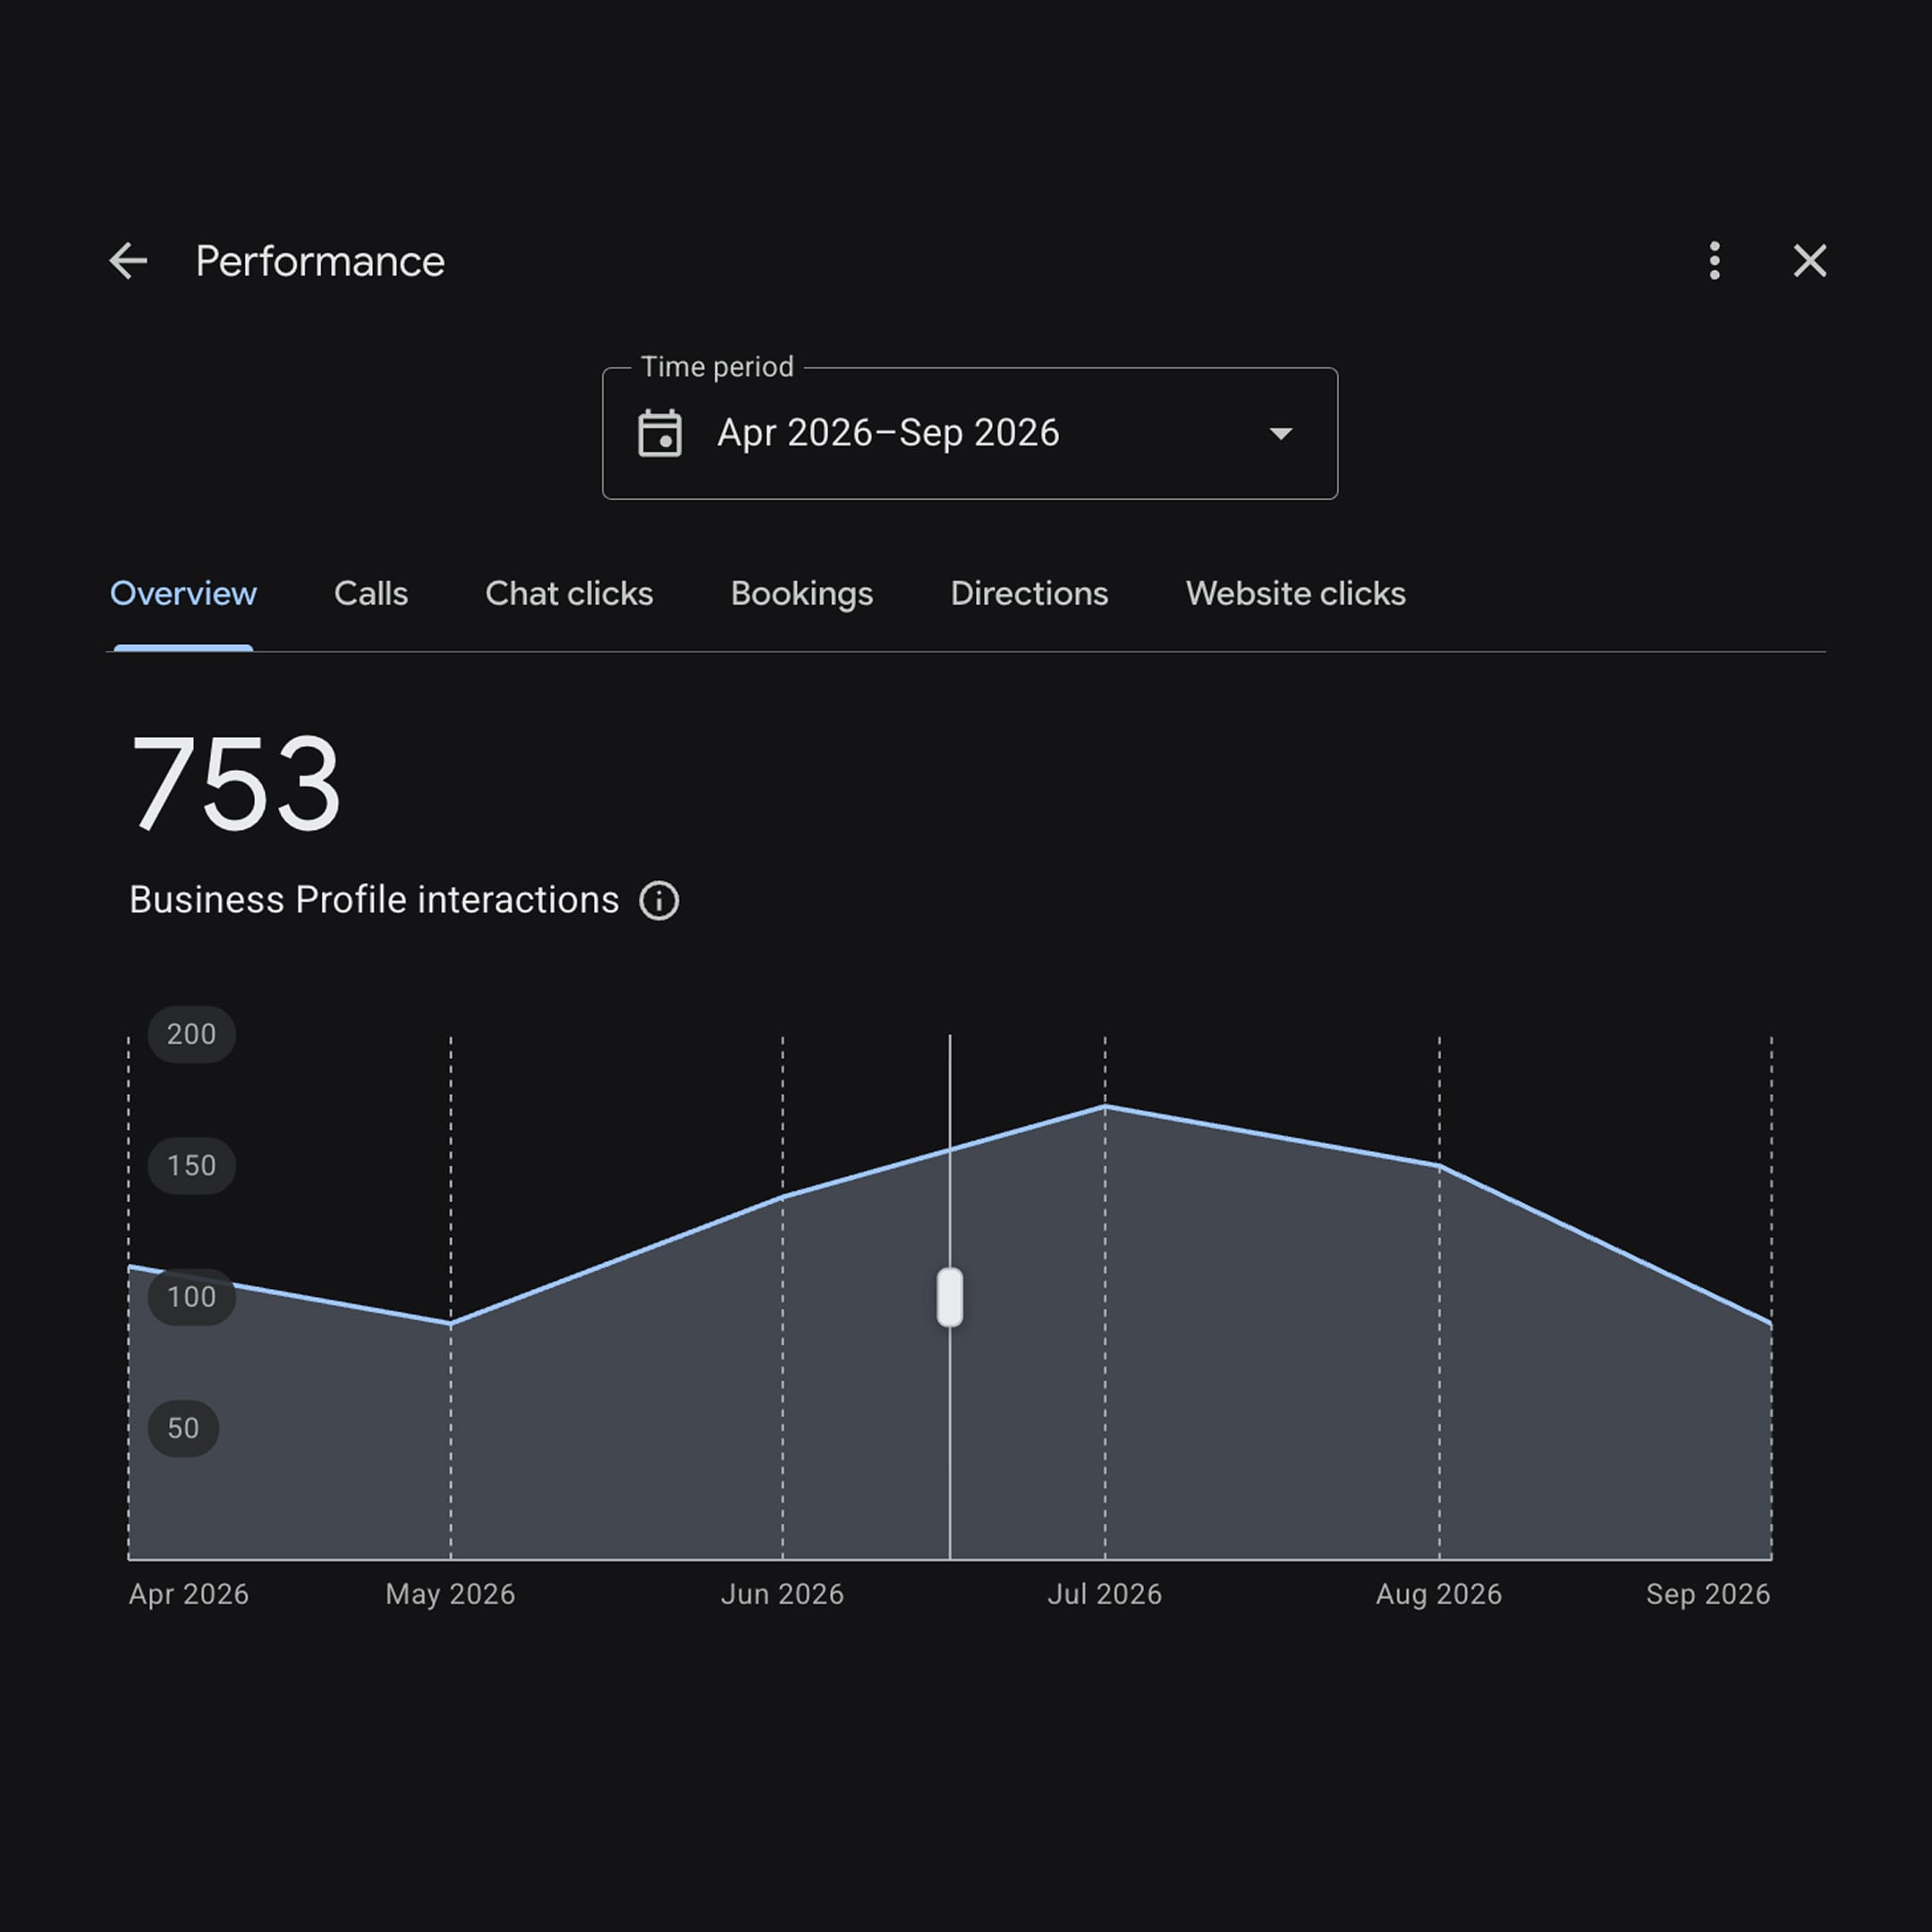Click the Jul 2026 axis label
Screen dimensions: 1932x1932
(1105, 1594)
